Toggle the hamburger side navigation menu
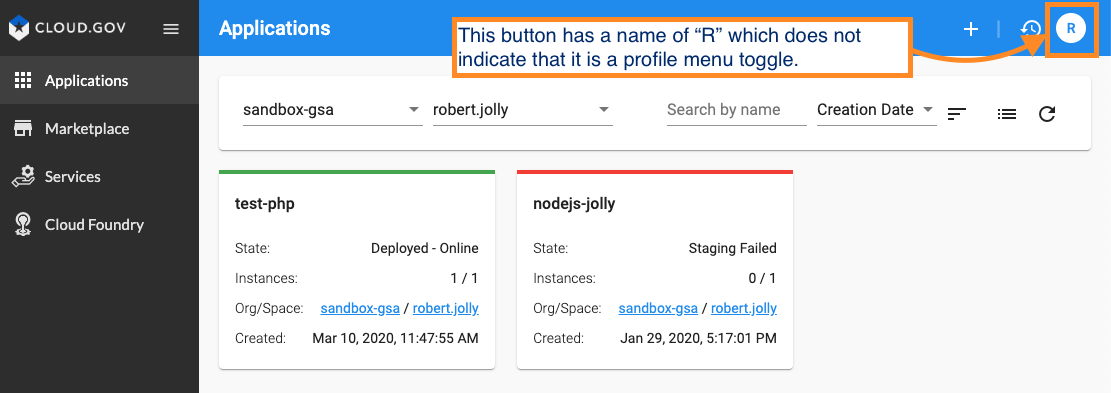The height and width of the screenshot is (393, 1111). tap(171, 29)
